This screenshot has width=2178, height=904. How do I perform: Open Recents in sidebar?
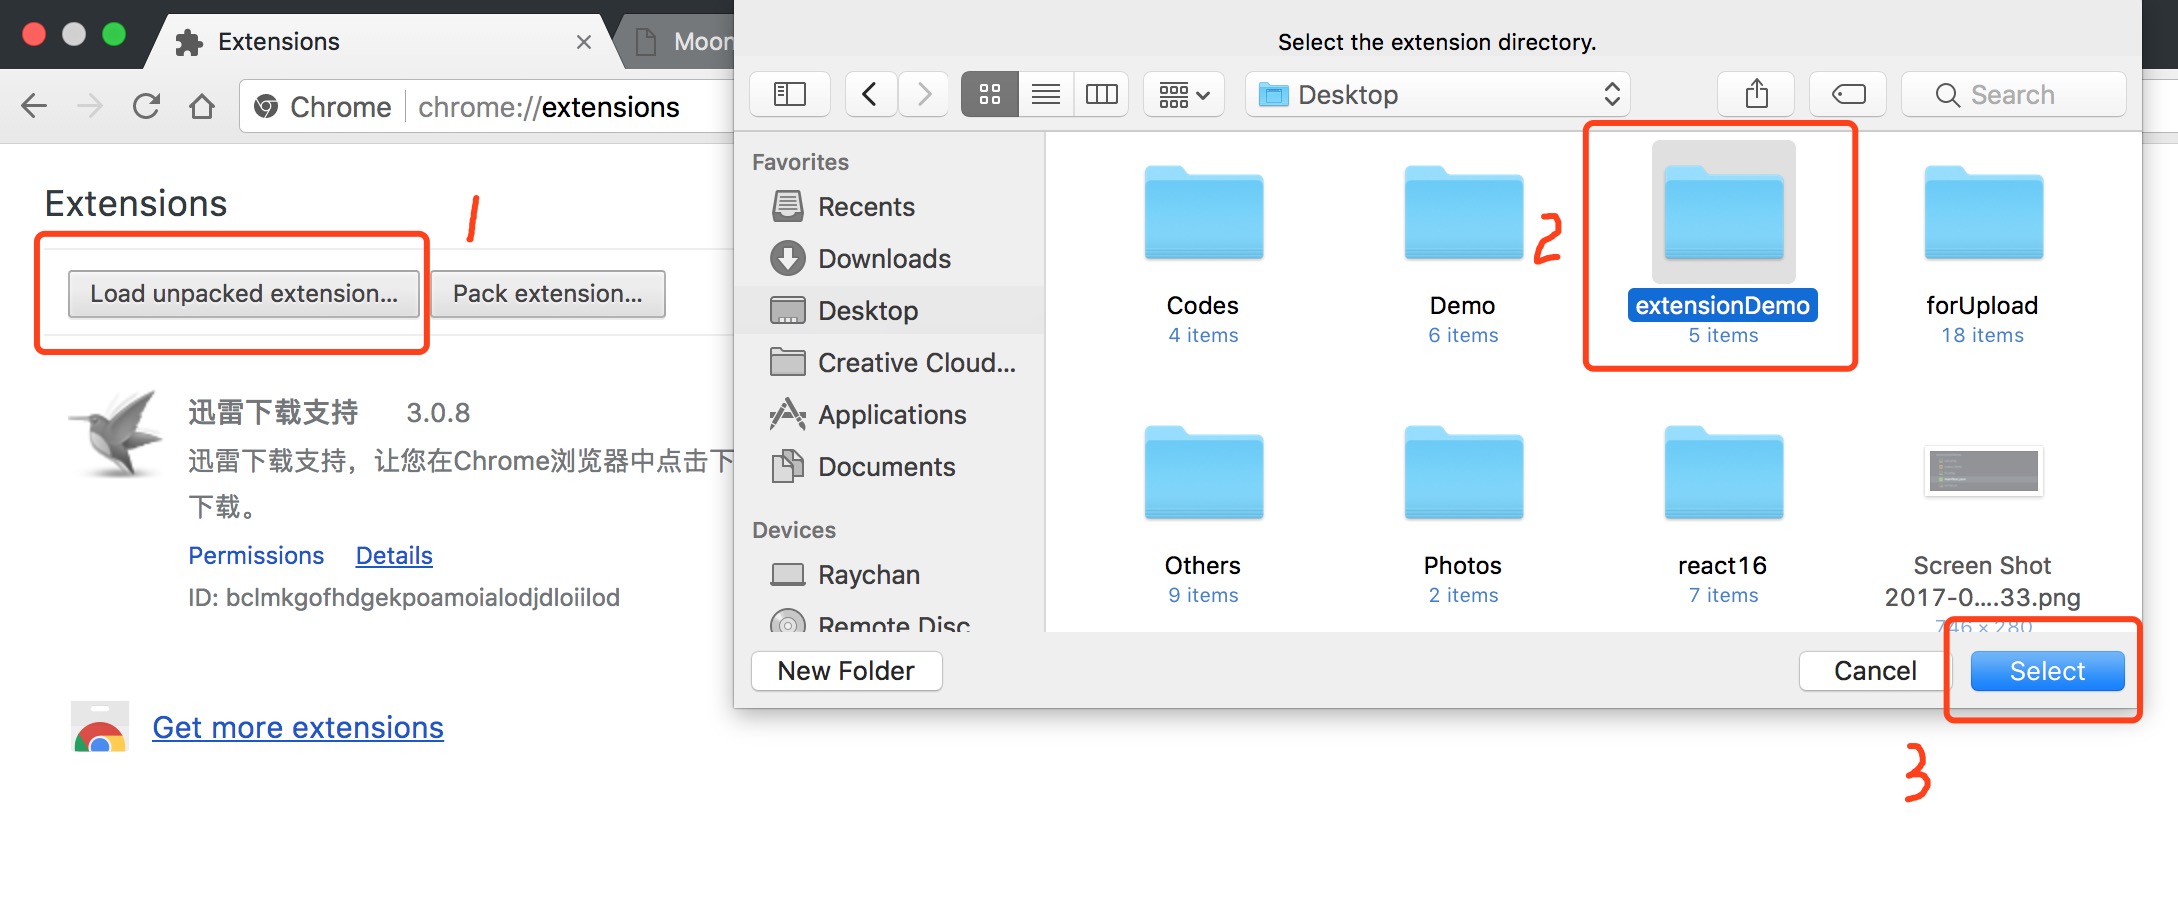[890, 206]
